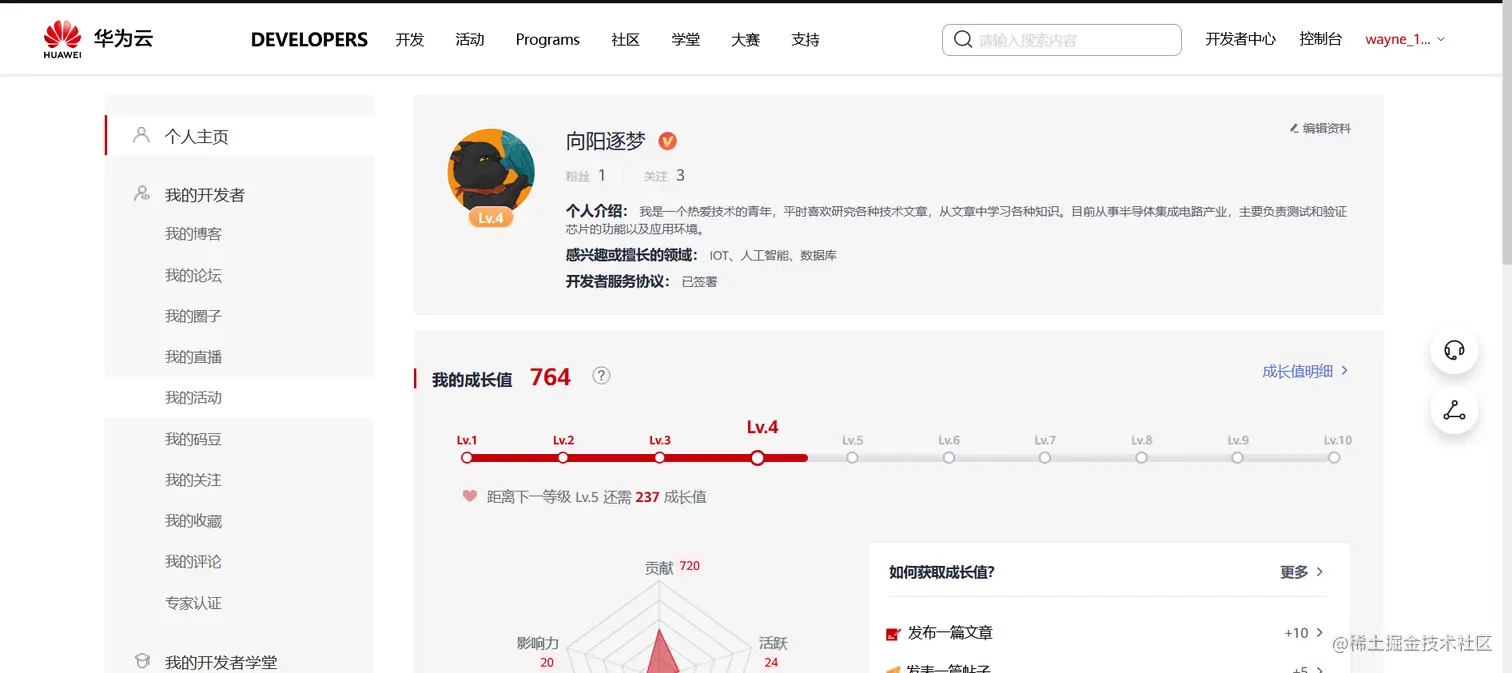Click the share floating button
This screenshot has height=673, width=1512.
1454,410
